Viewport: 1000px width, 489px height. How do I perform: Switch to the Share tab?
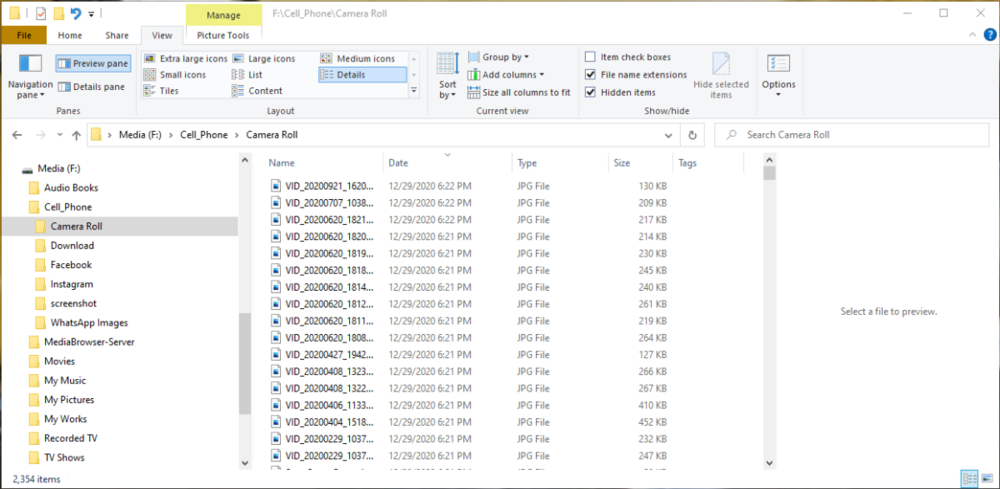coord(117,36)
